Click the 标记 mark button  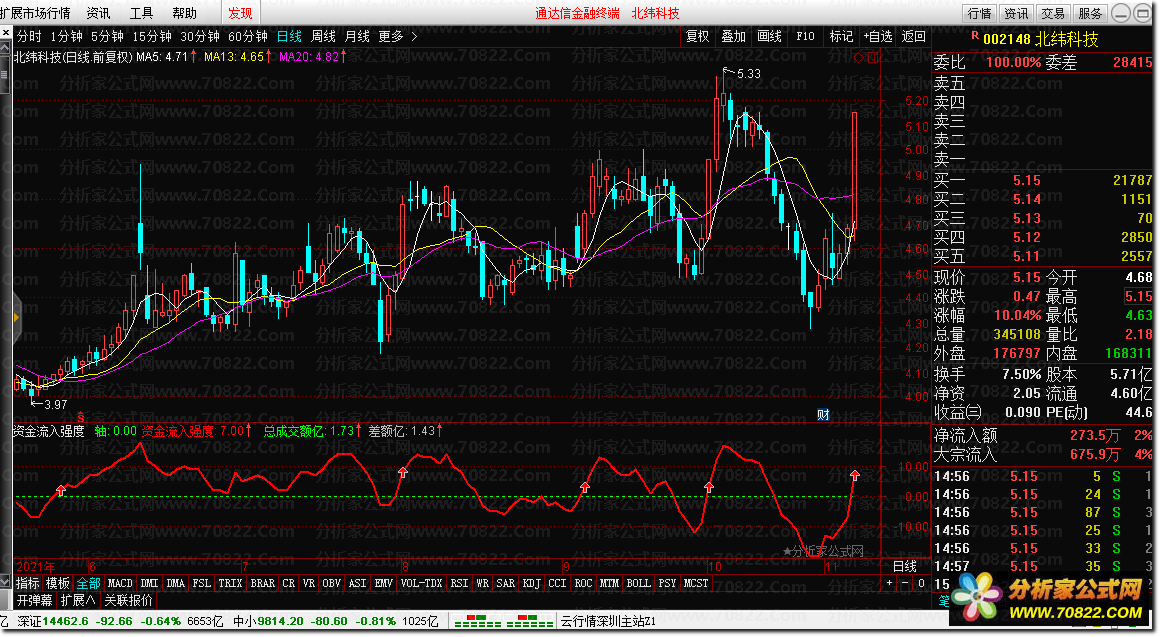click(x=841, y=36)
